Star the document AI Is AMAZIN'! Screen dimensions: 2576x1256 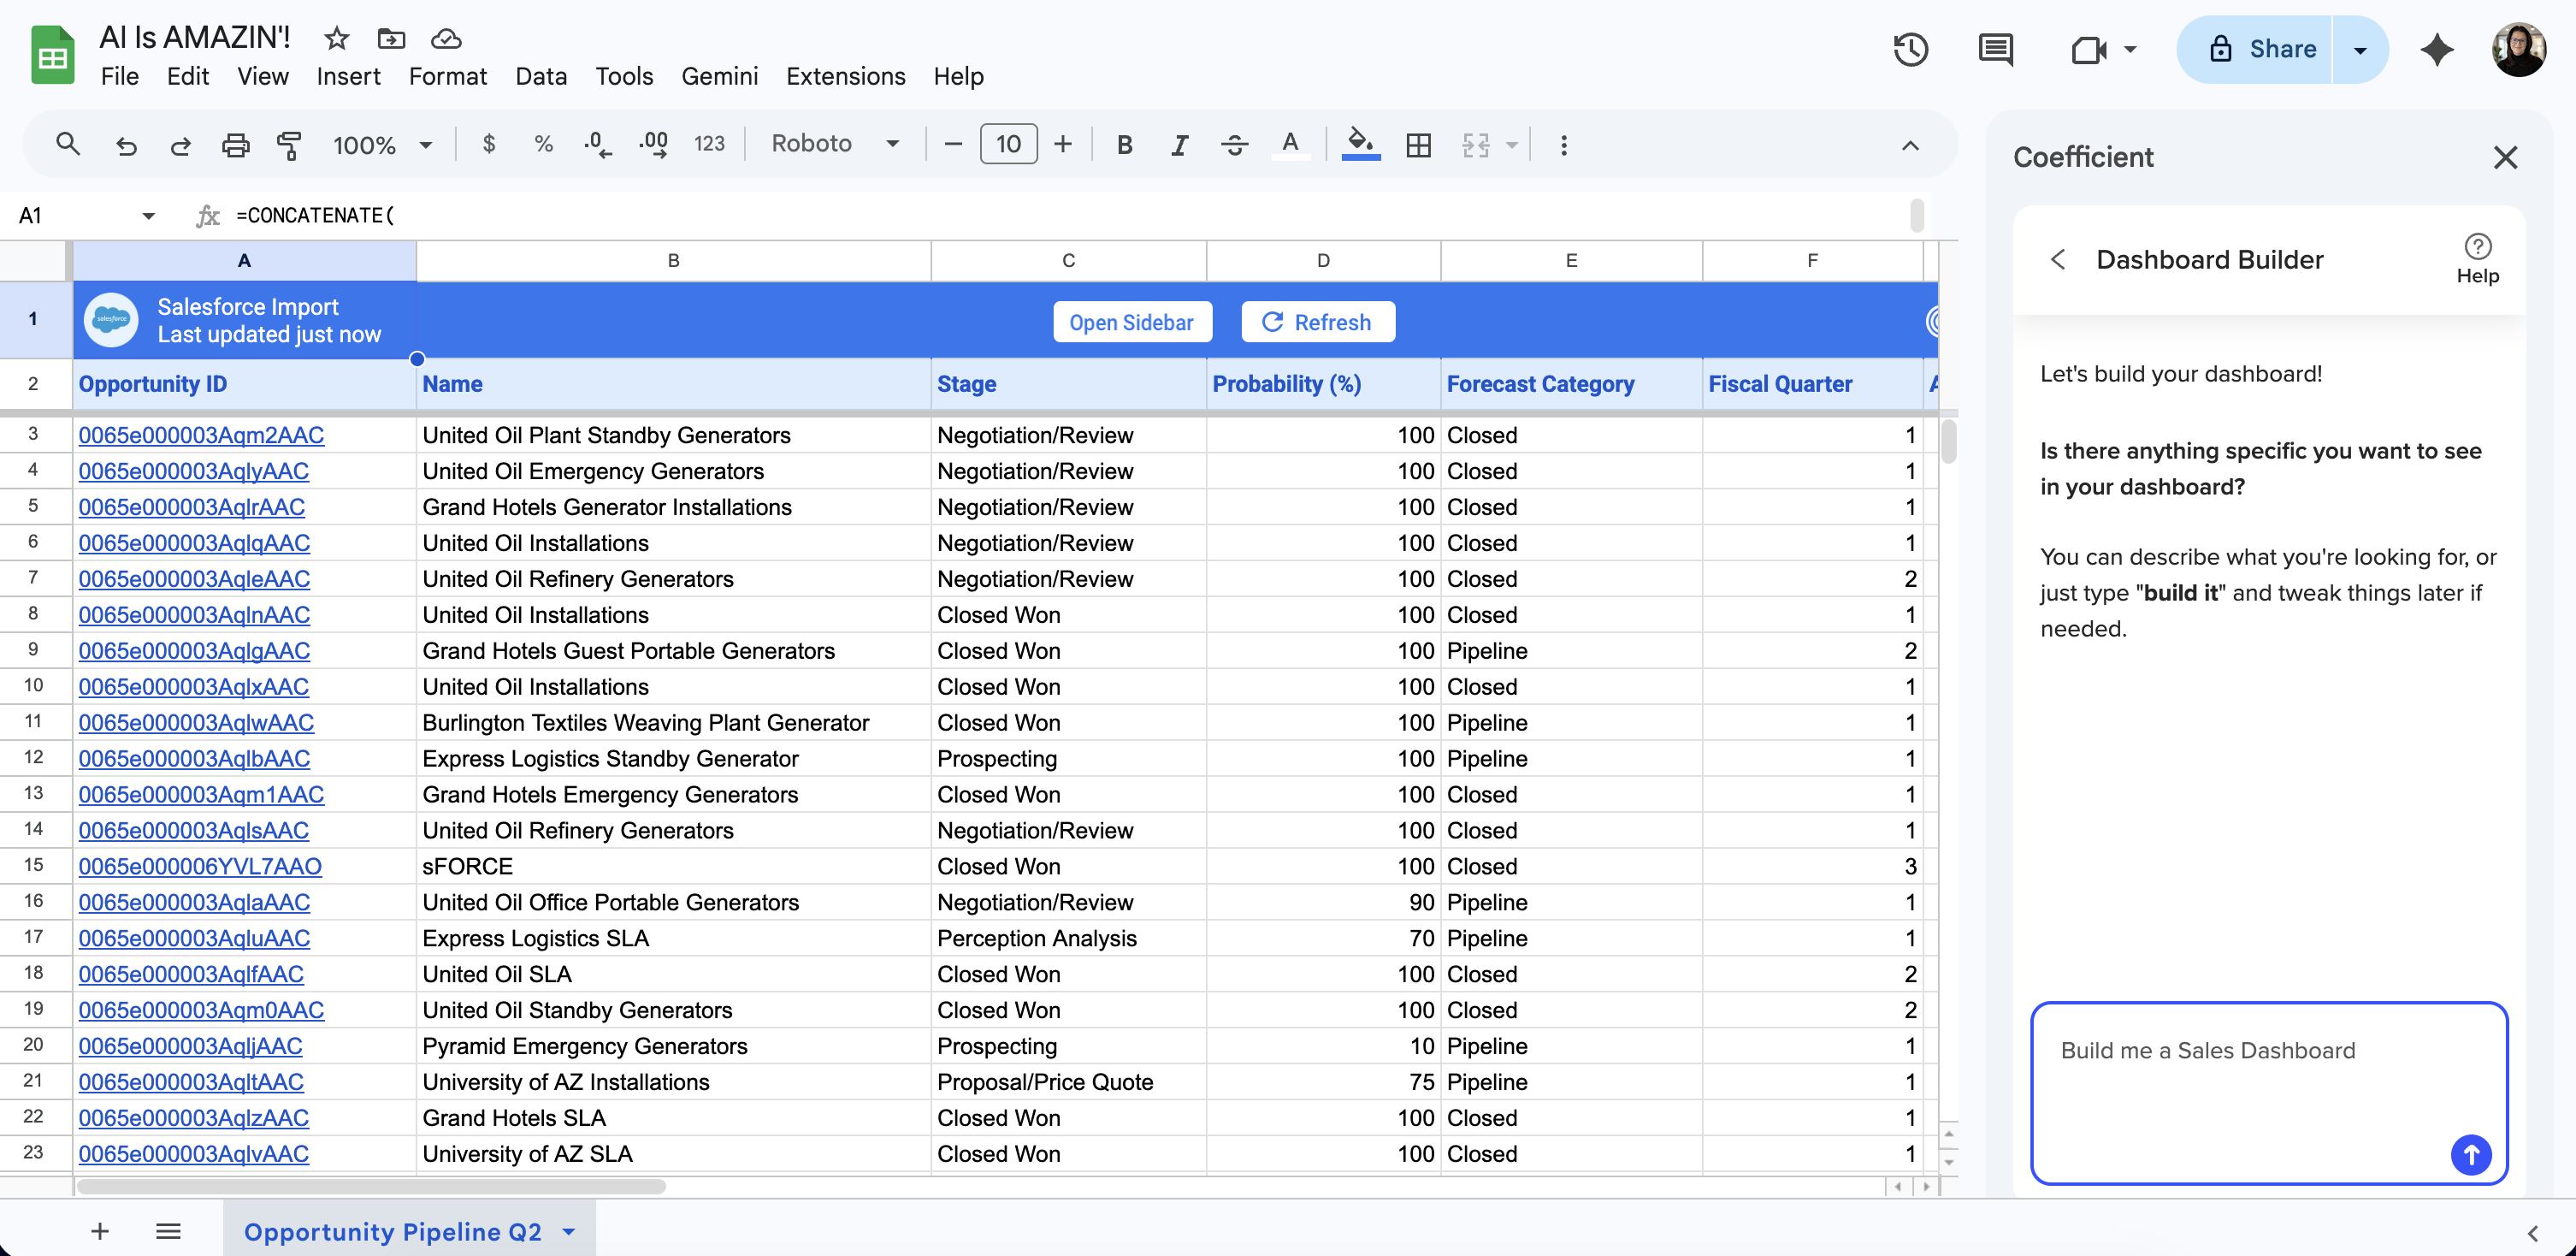(x=337, y=38)
